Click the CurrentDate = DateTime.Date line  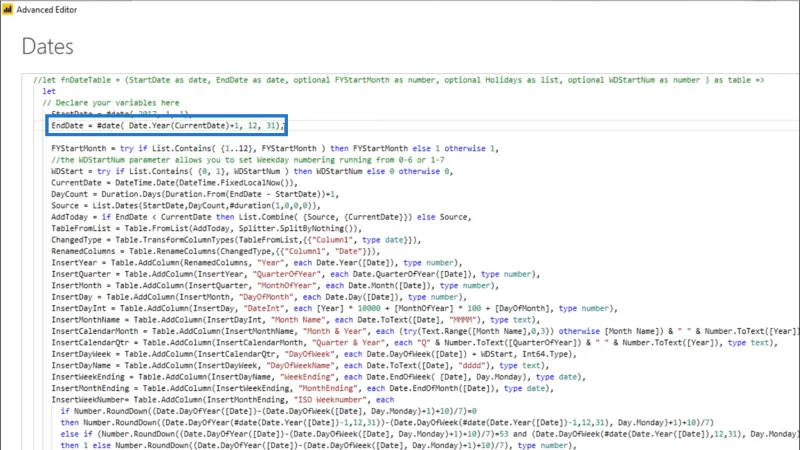pos(174,183)
